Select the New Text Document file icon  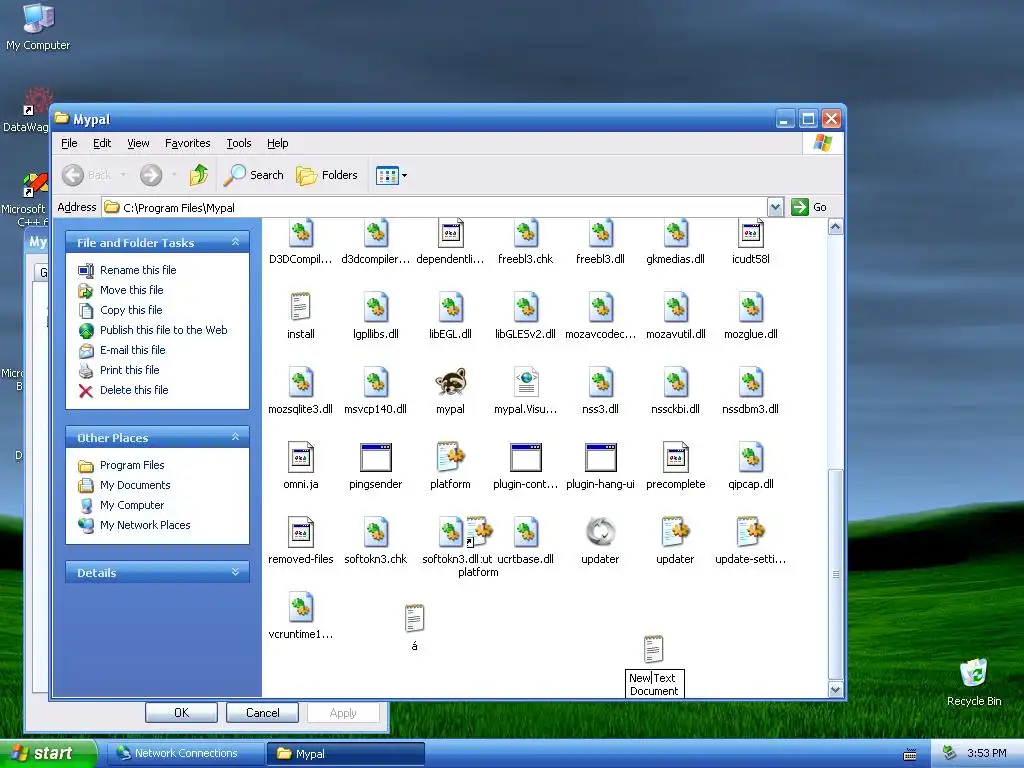point(654,650)
